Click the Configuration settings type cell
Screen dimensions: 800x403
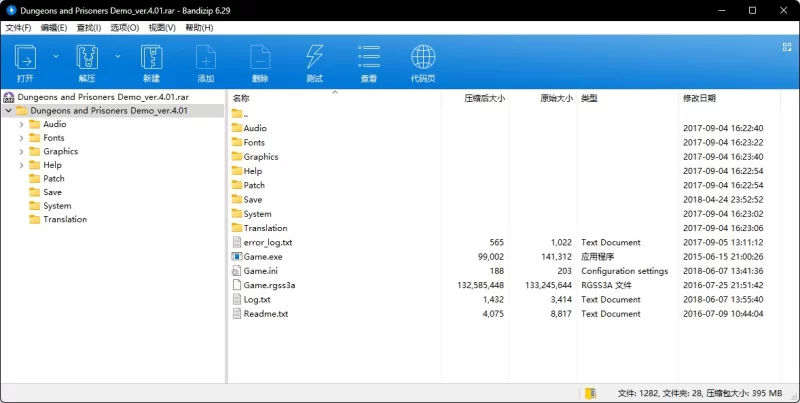[x=624, y=271]
